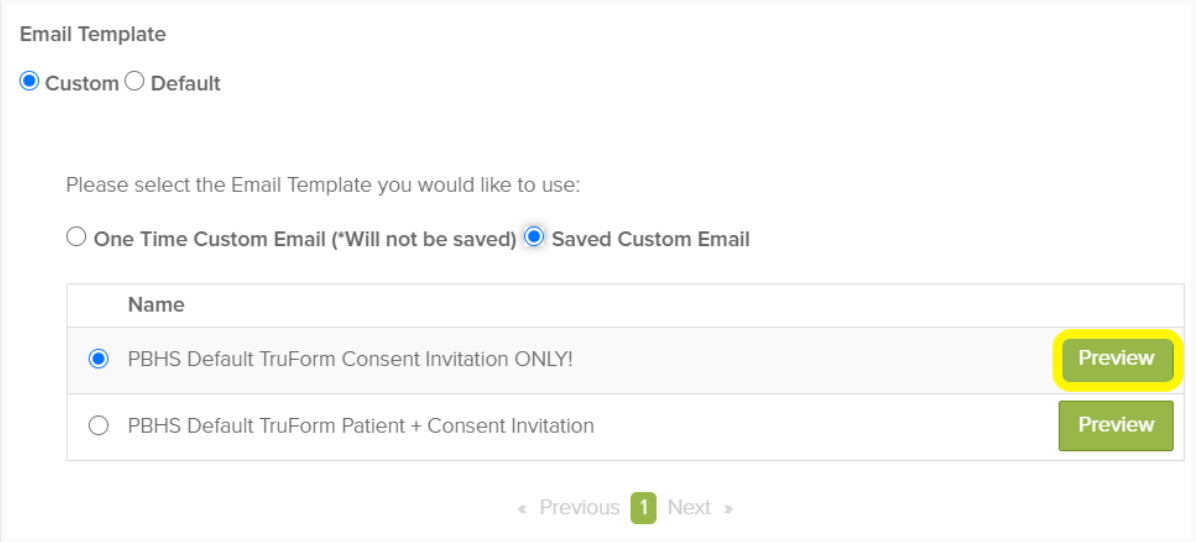Click the 'One Time Custom Email' label text
Viewport: 1196px width, 542px height.
point(304,239)
